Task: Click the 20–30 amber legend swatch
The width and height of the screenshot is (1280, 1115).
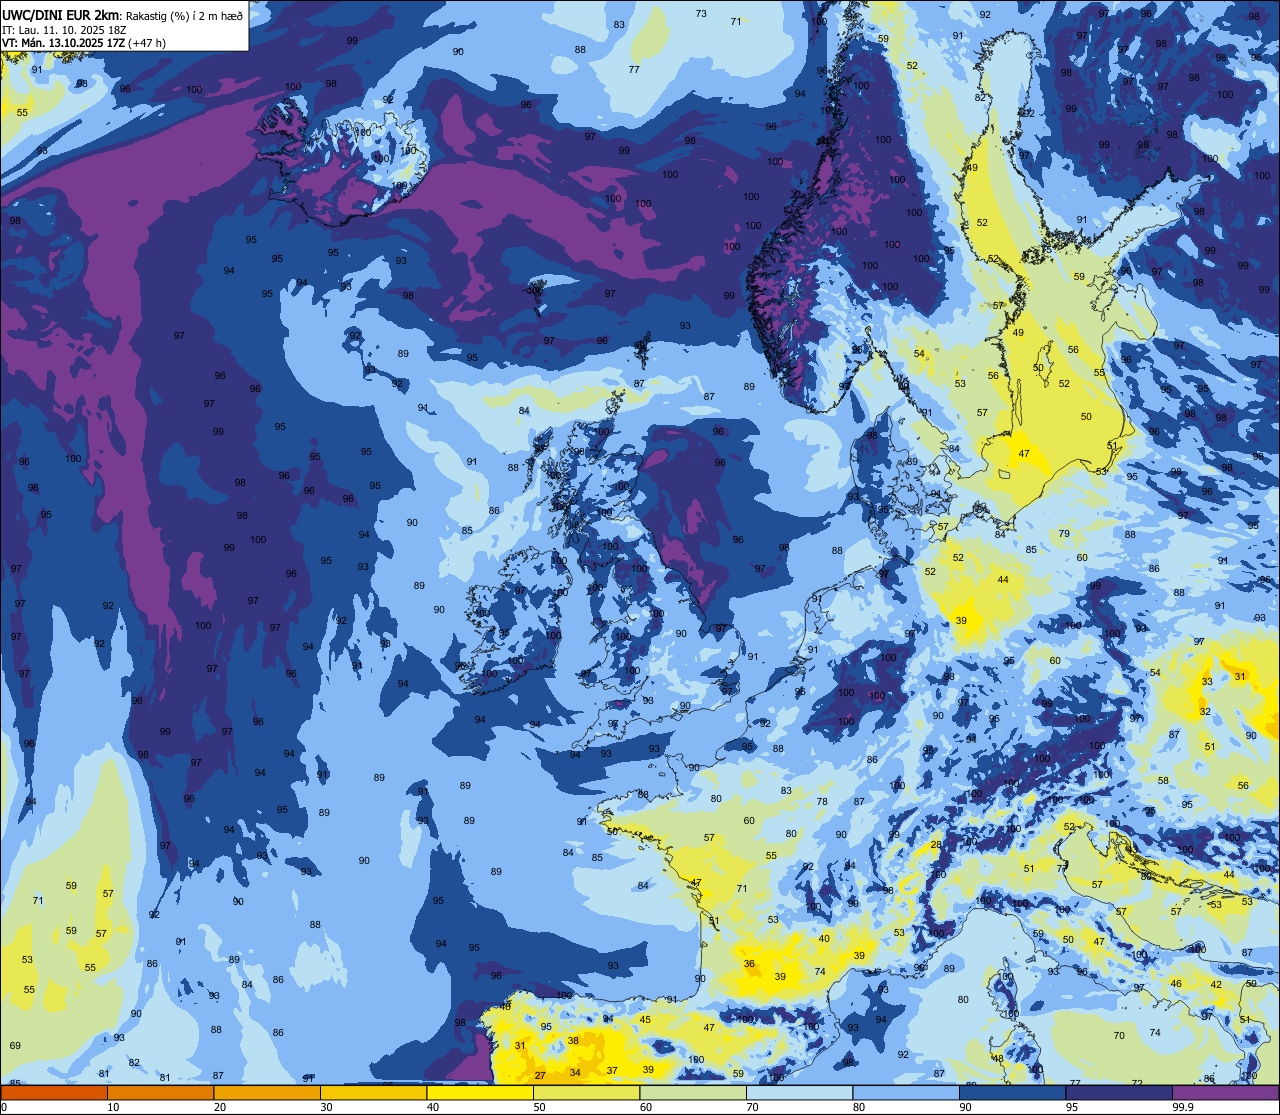Action: [x=267, y=1092]
